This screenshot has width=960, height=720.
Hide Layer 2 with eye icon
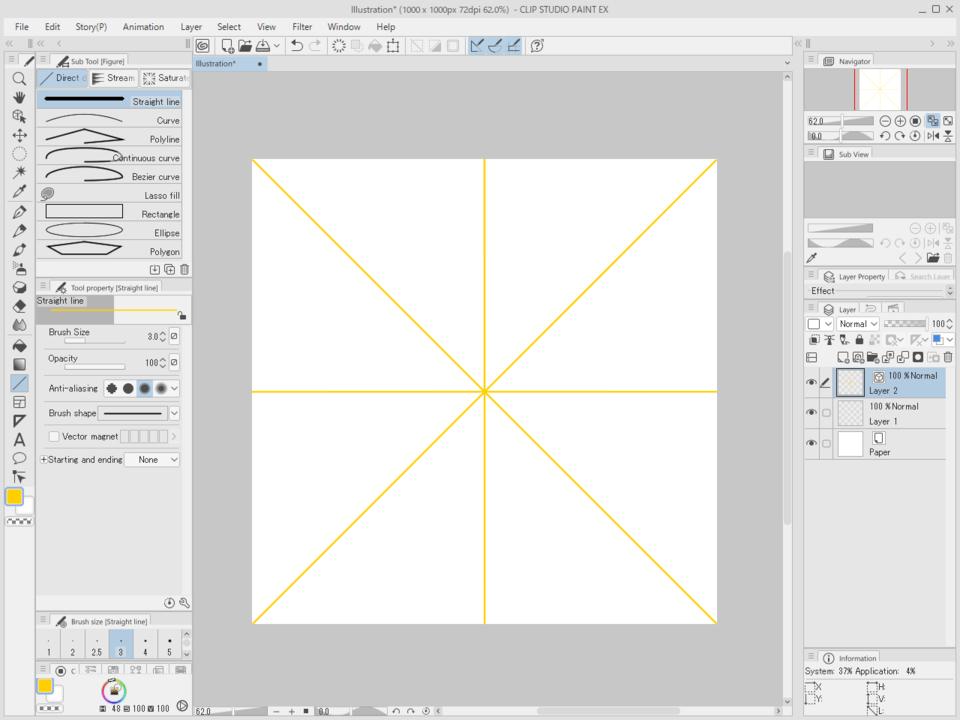tap(811, 382)
